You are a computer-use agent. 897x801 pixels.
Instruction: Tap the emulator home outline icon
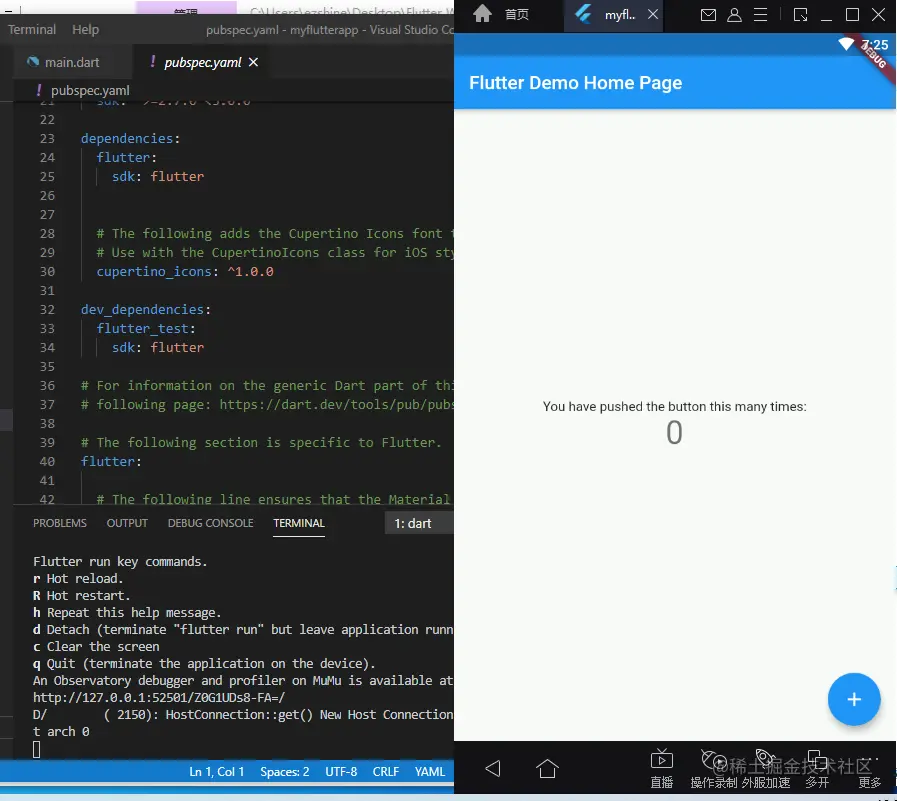click(547, 768)
